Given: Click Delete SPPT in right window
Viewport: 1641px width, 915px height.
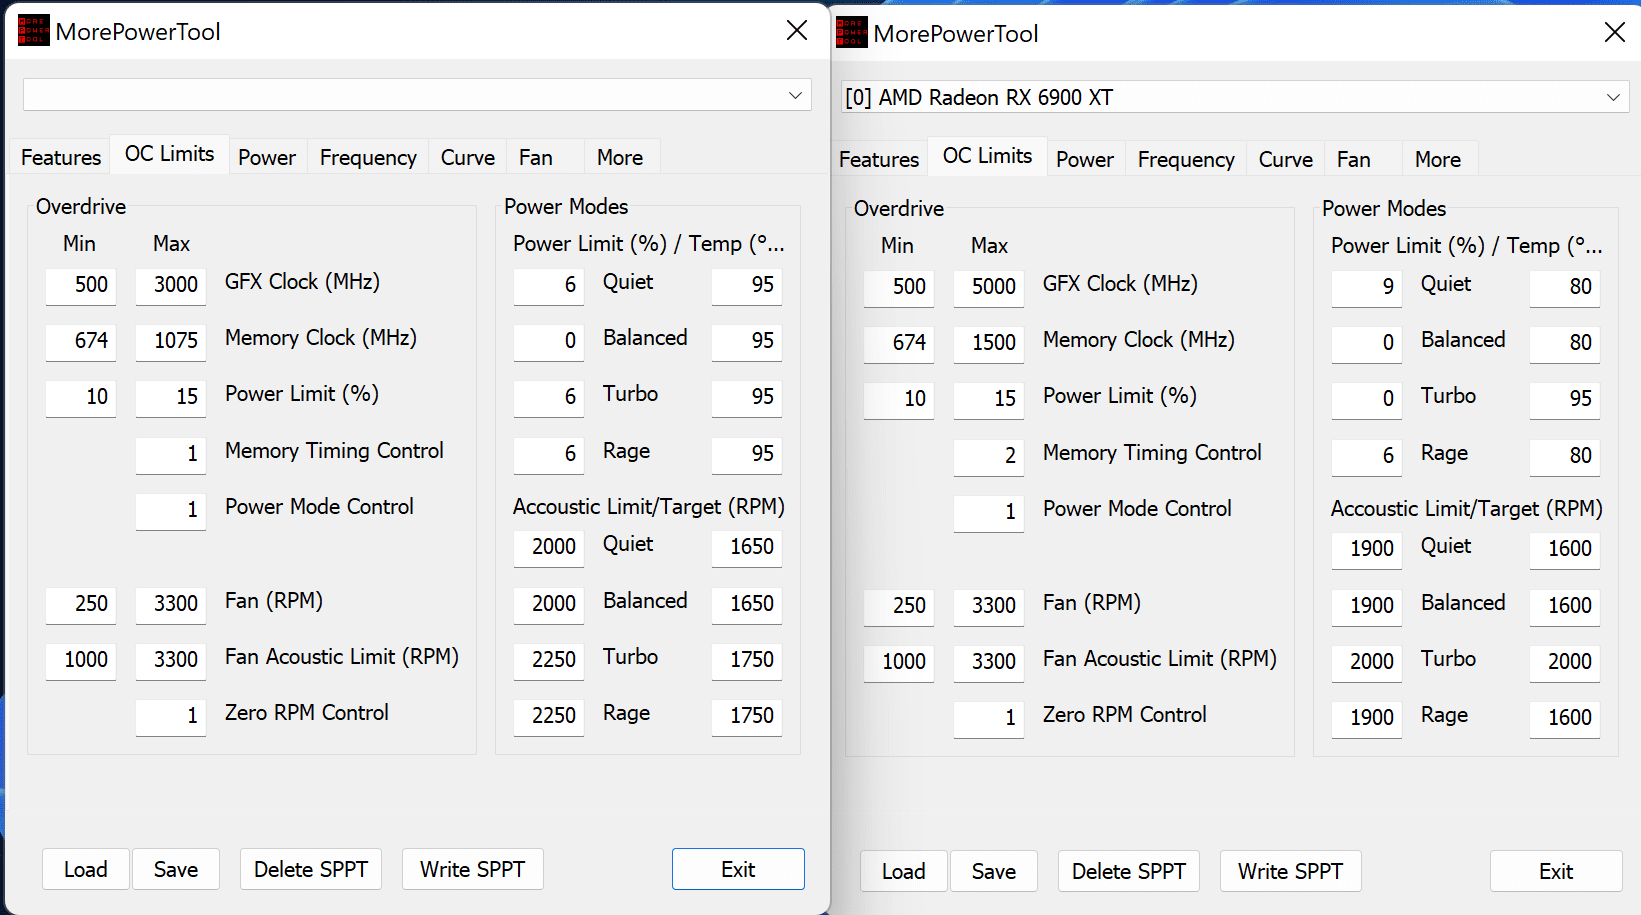Looking at the screenshot, I should 1129,871.
